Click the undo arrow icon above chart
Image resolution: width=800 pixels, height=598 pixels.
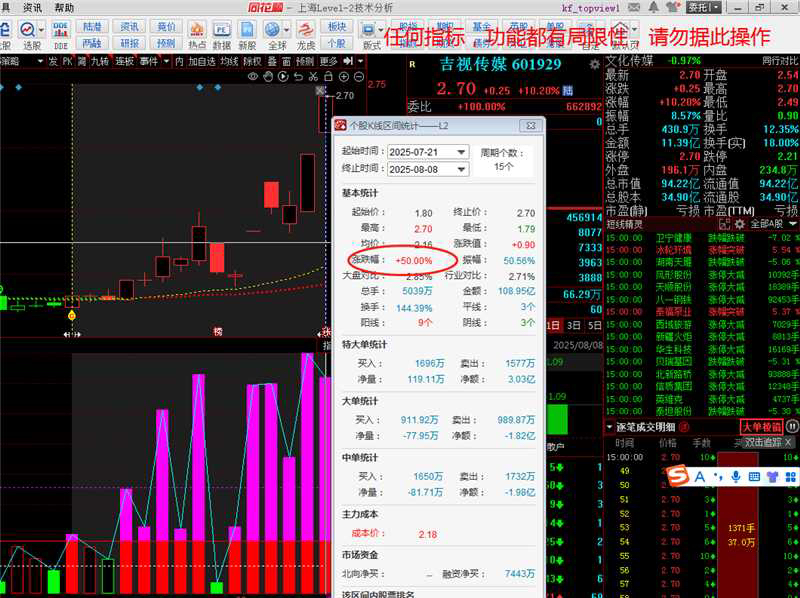(298, 77)
